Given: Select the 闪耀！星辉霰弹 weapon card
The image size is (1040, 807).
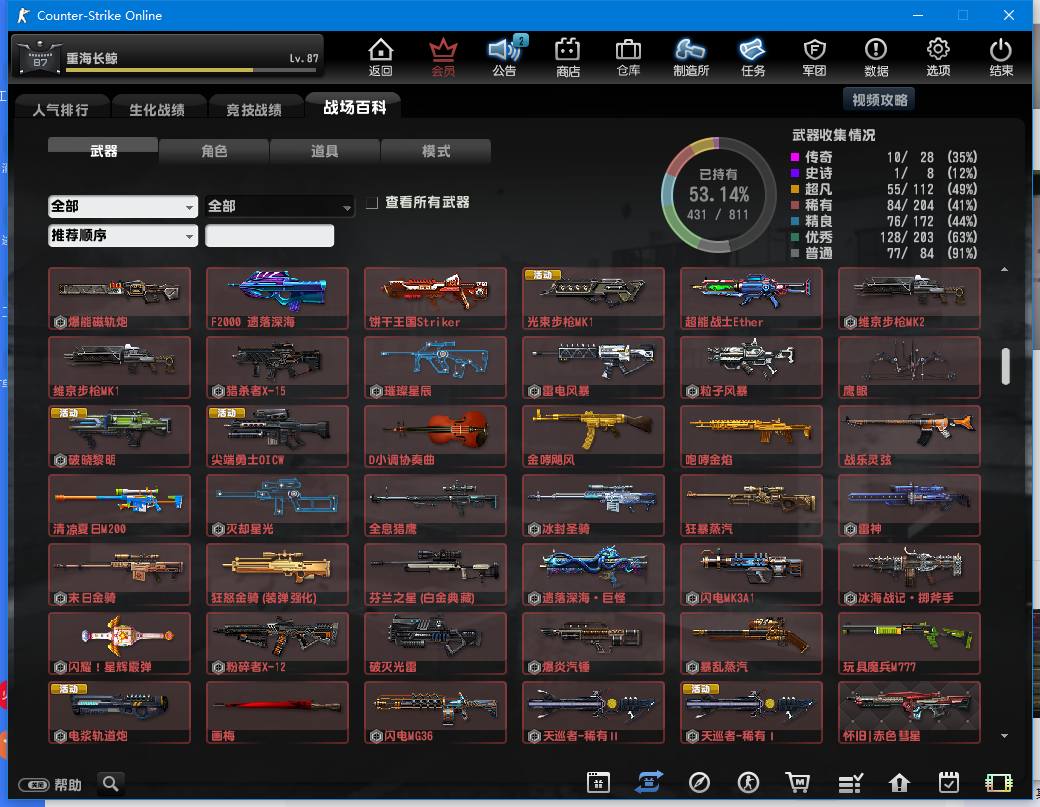Looking at the screenshot, I should pos(119,643).
